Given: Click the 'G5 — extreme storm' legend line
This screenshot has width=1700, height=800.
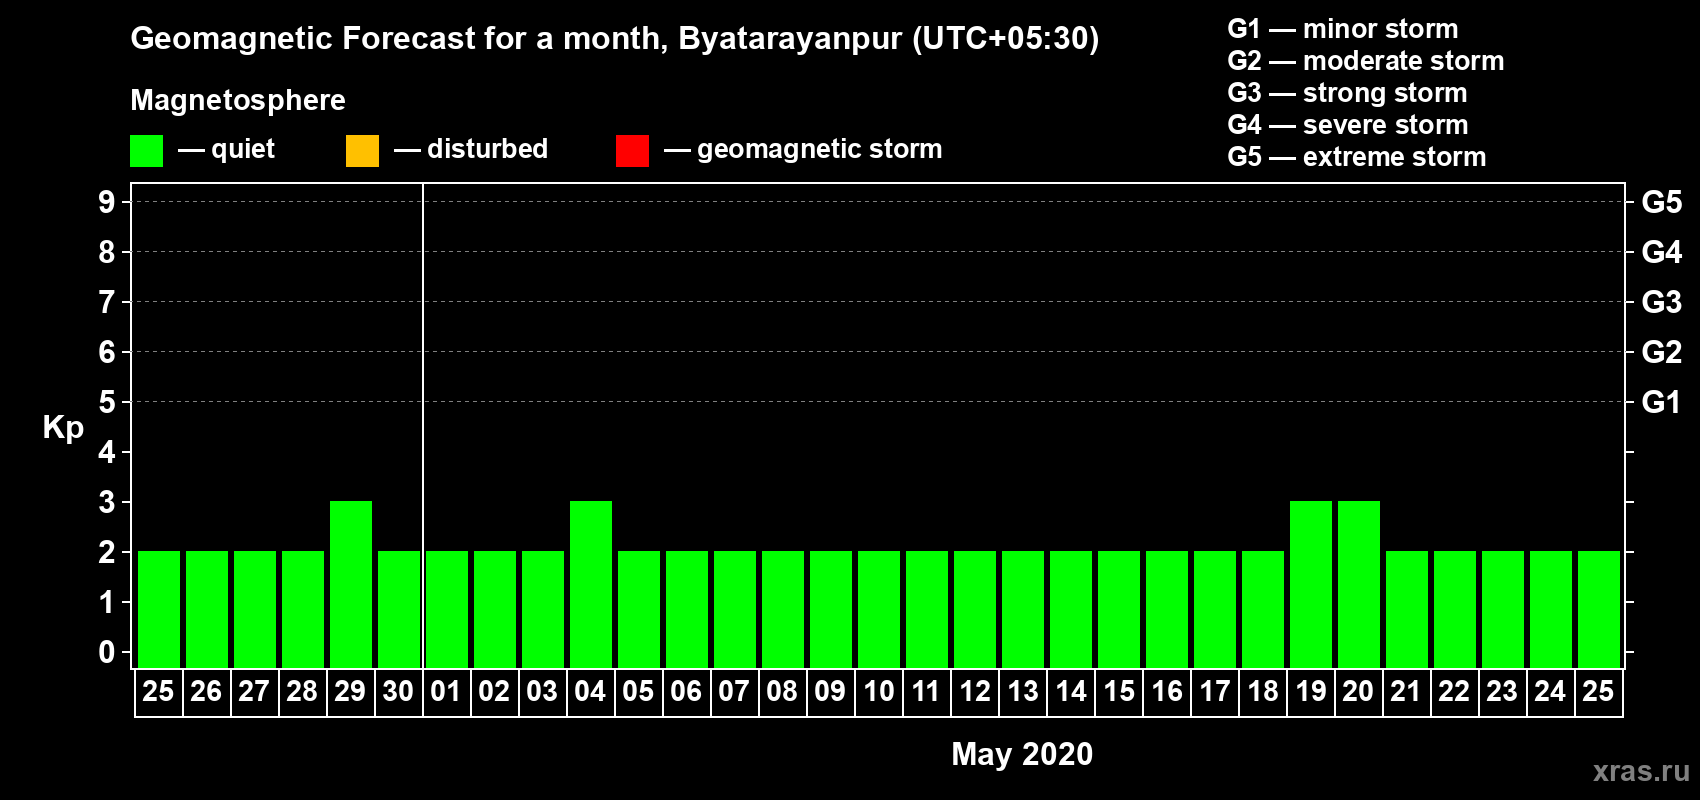Looking at the screenshot, I should [x=1356, y=157].
